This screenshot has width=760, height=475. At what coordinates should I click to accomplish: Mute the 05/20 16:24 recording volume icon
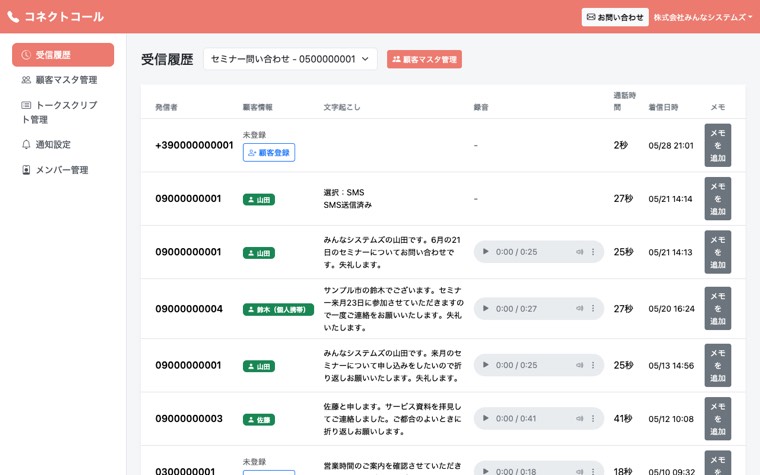579,308
